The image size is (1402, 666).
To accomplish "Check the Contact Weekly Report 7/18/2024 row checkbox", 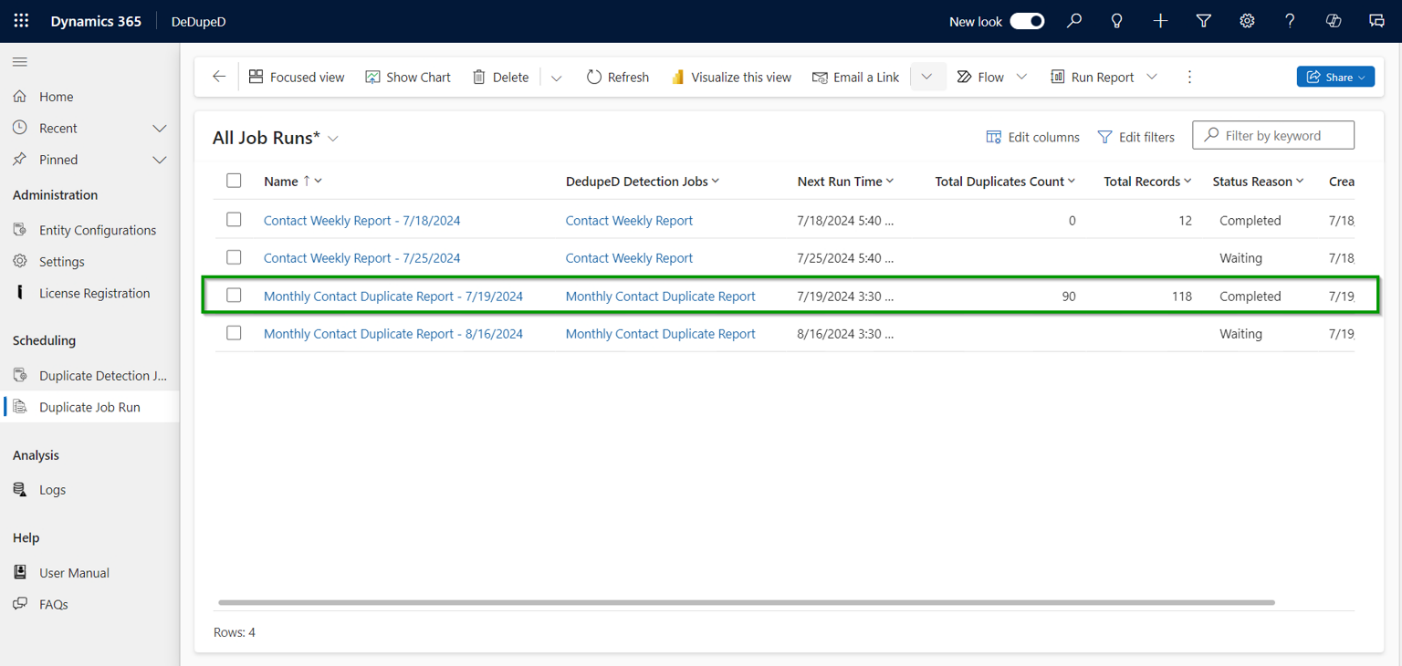I will click(x=233, y=220).
